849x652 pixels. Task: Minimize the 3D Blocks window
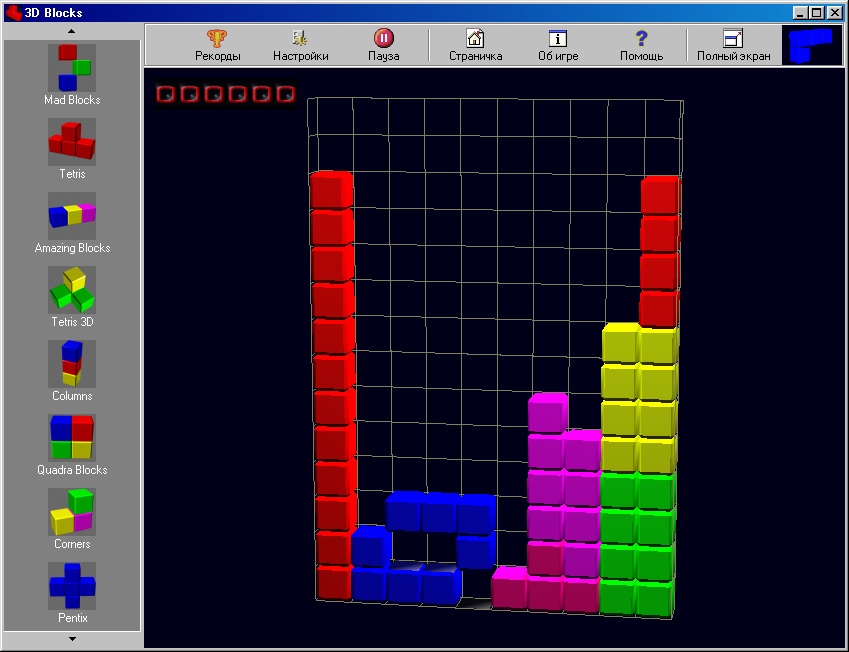point(800,12)
